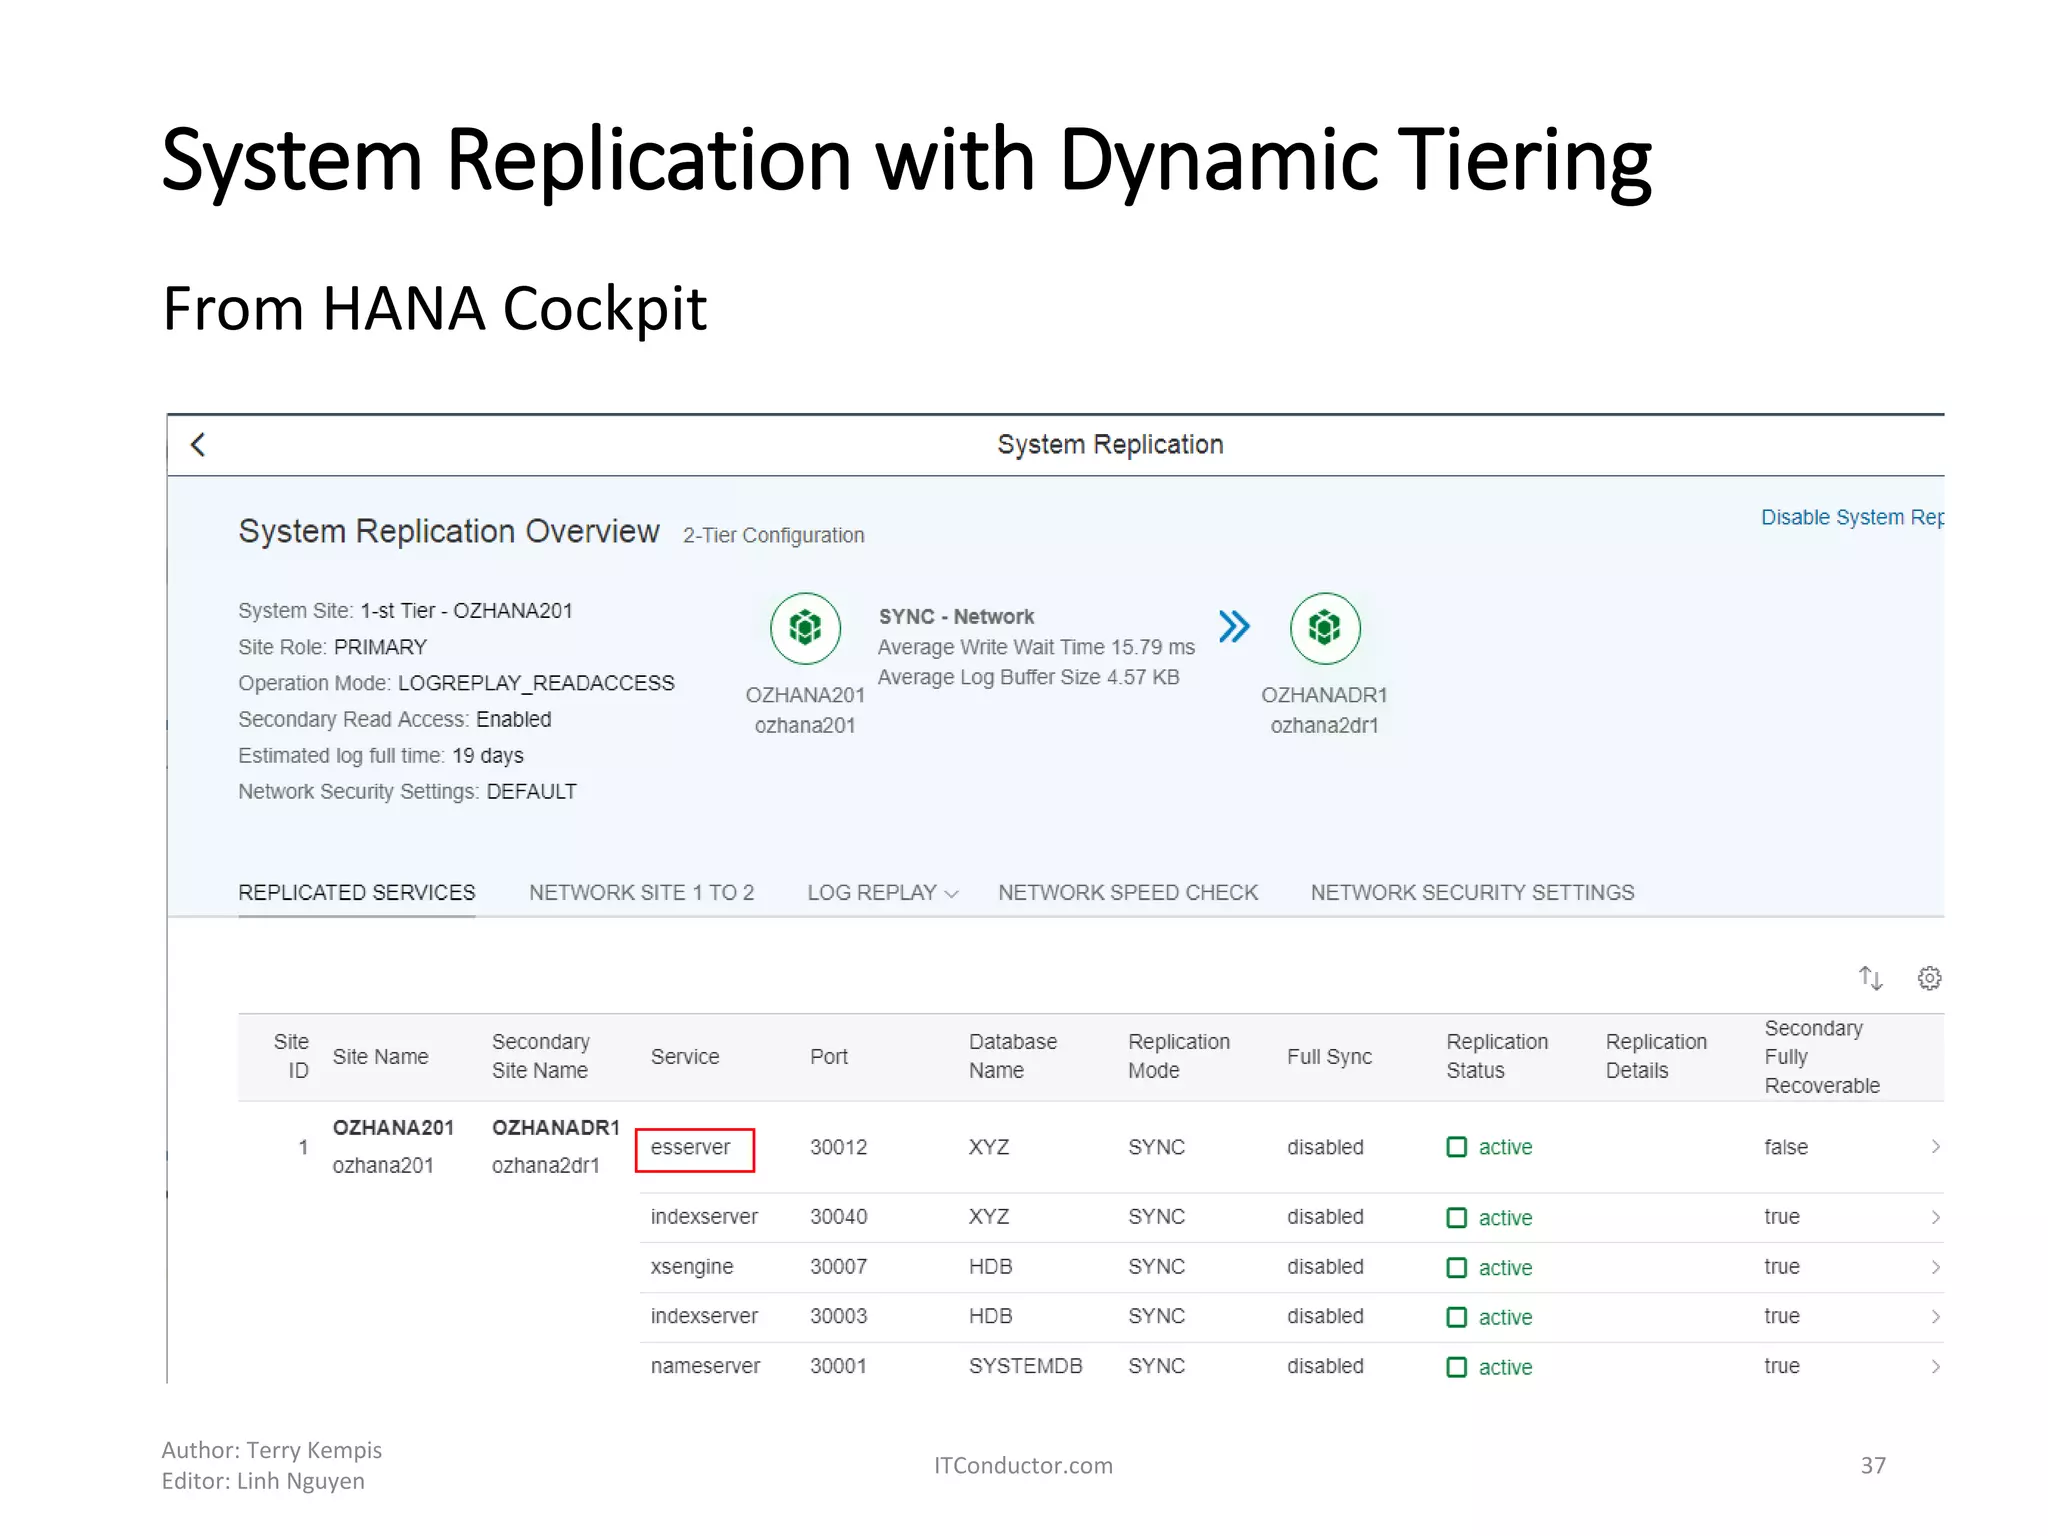
Task: Click the Replication Mode column header
Action: [1179, 1056]
